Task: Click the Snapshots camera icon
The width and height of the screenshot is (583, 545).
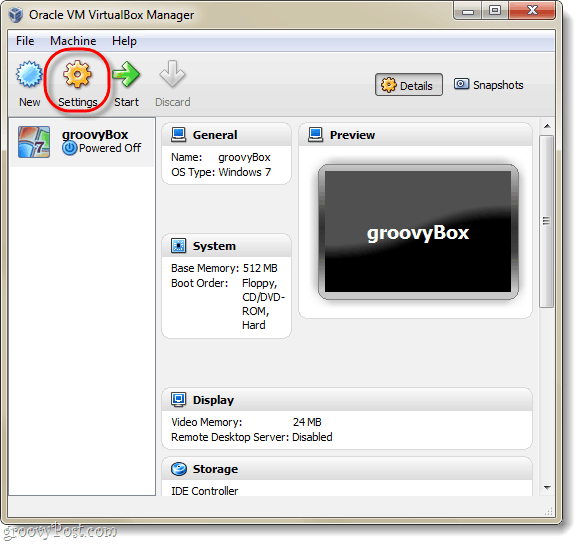Action: (x=461, y=84)
